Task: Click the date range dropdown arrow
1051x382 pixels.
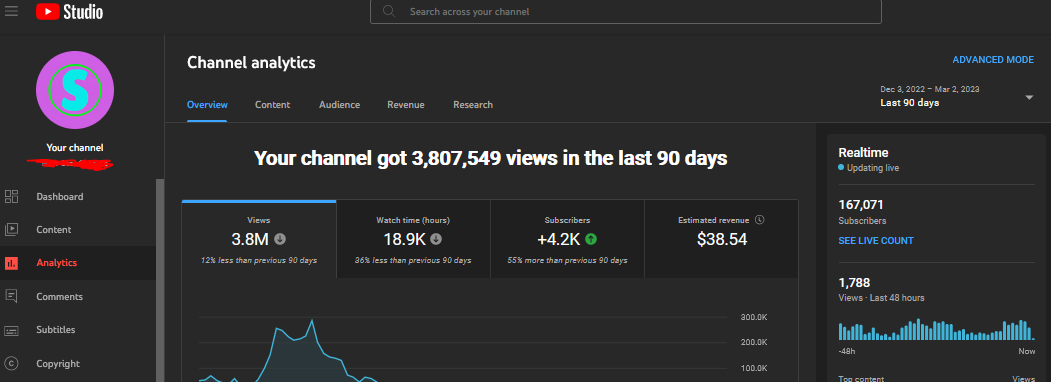Action: 1029,97
